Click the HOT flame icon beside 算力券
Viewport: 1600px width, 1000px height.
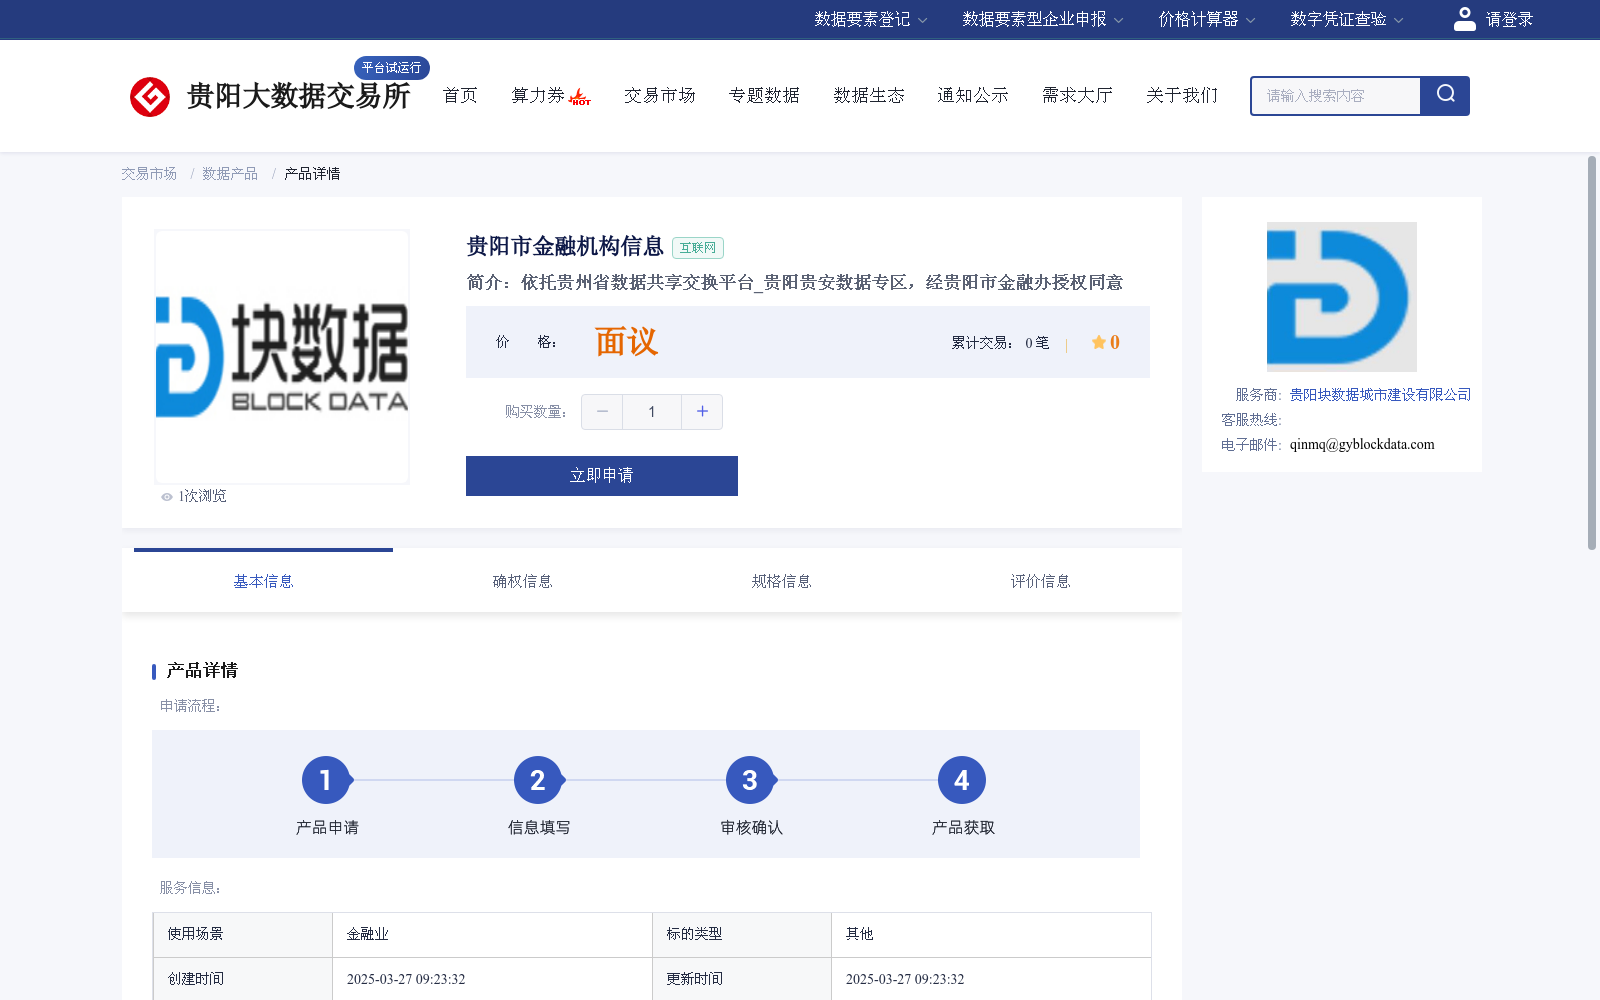(580, 97)
